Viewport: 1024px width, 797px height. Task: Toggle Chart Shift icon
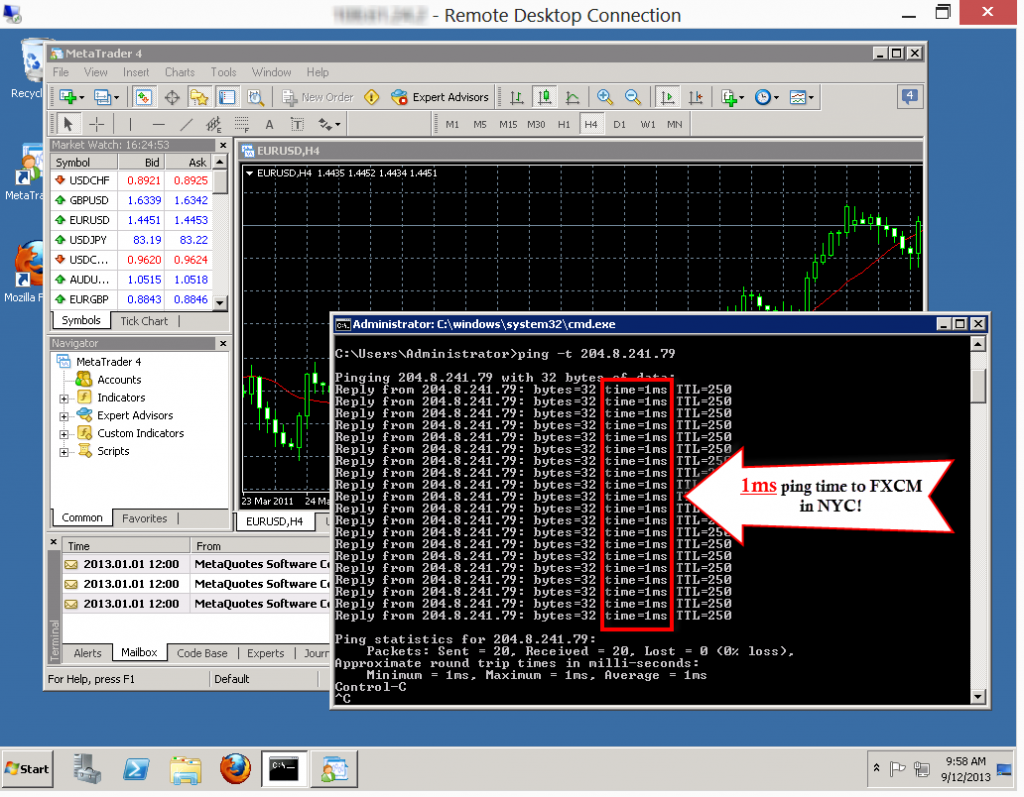tap(695, 98)
